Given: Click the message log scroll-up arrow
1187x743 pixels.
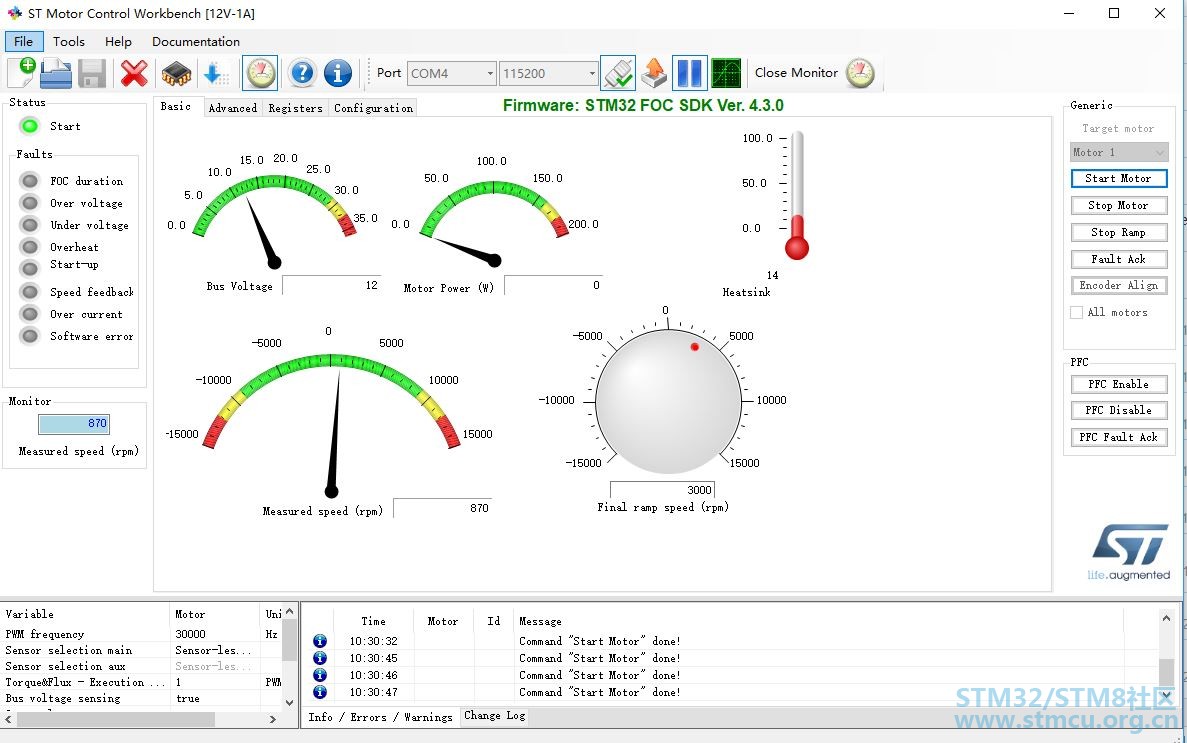Looking at the screenshot, I should pyautogui.click(x=1167, y=618).
